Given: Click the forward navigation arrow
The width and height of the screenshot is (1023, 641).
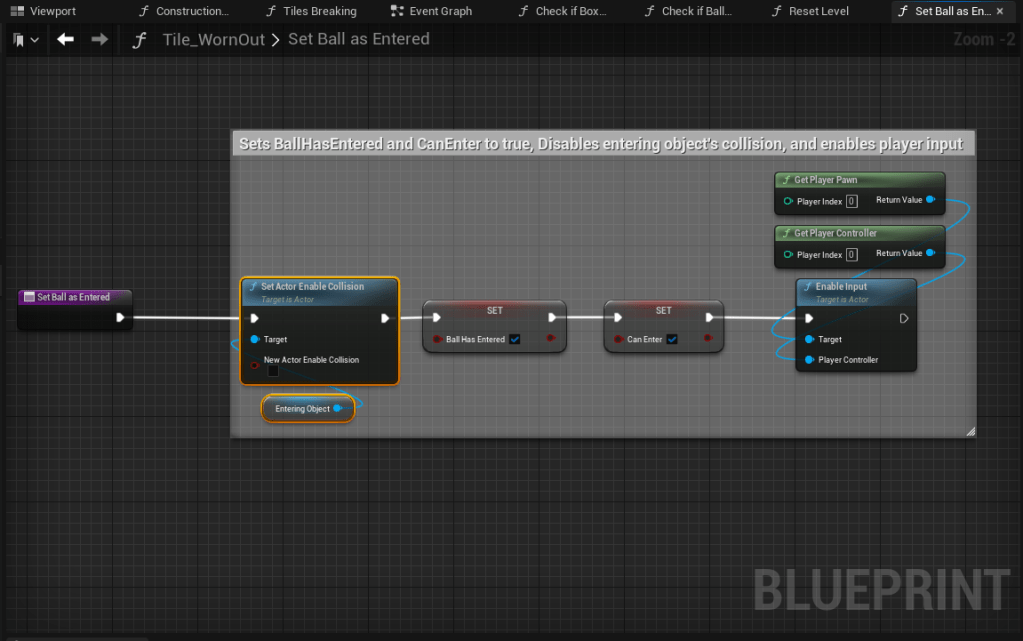Looking at the screenshot, I should [x=99, y=40].
